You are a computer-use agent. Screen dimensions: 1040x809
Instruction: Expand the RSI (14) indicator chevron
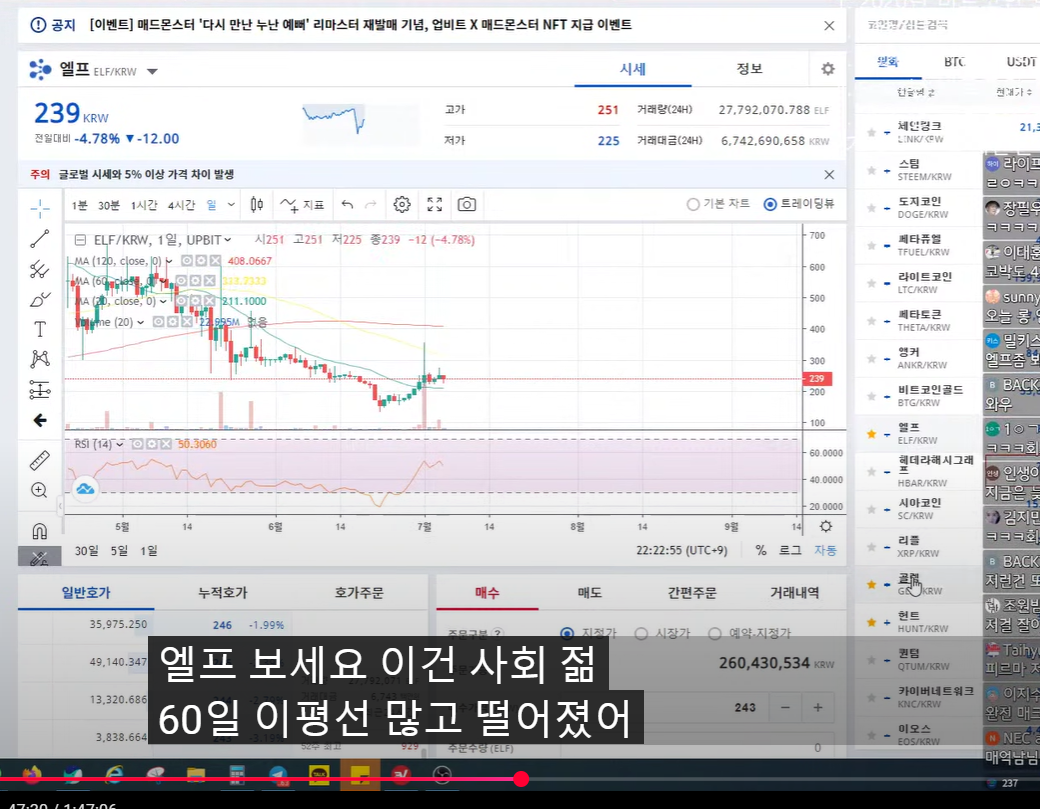point(119,444)
